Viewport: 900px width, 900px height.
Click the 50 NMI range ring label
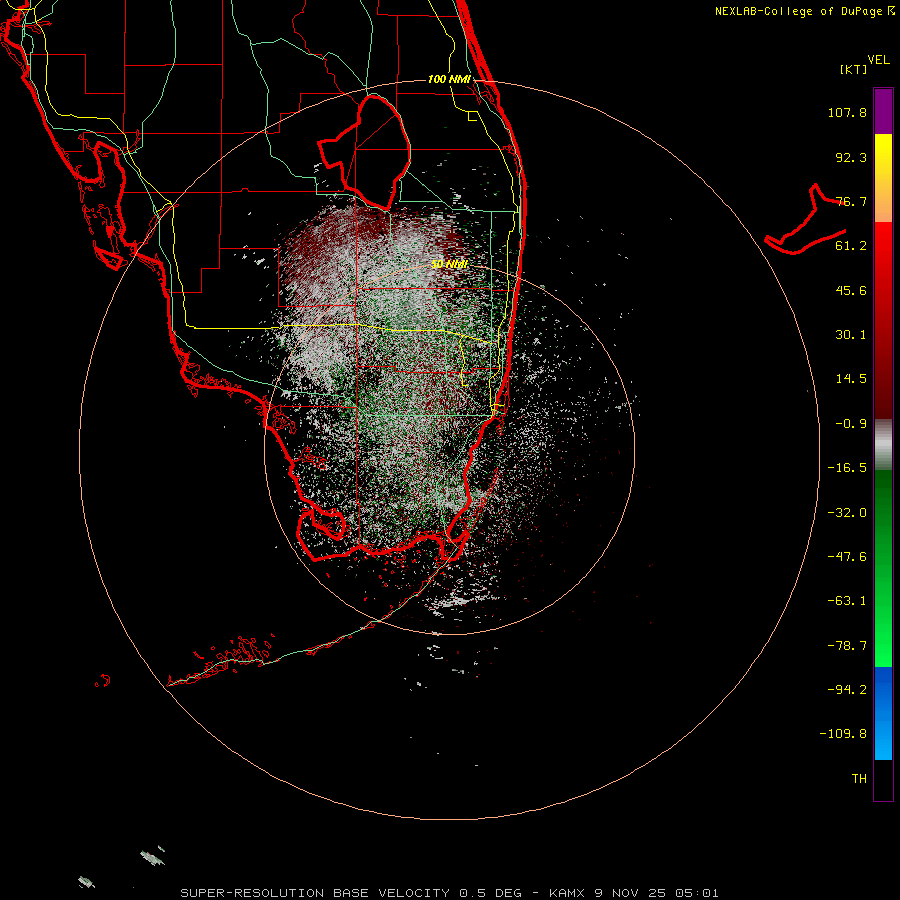[449, 264]
